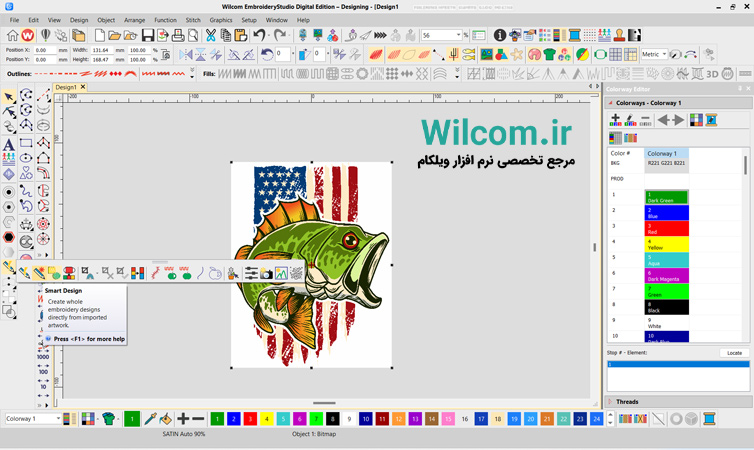The width and height of the screenshot is (754, 450).
Task: Click the left arrow in Colorway Editor
Action: [x=663, y=120]
